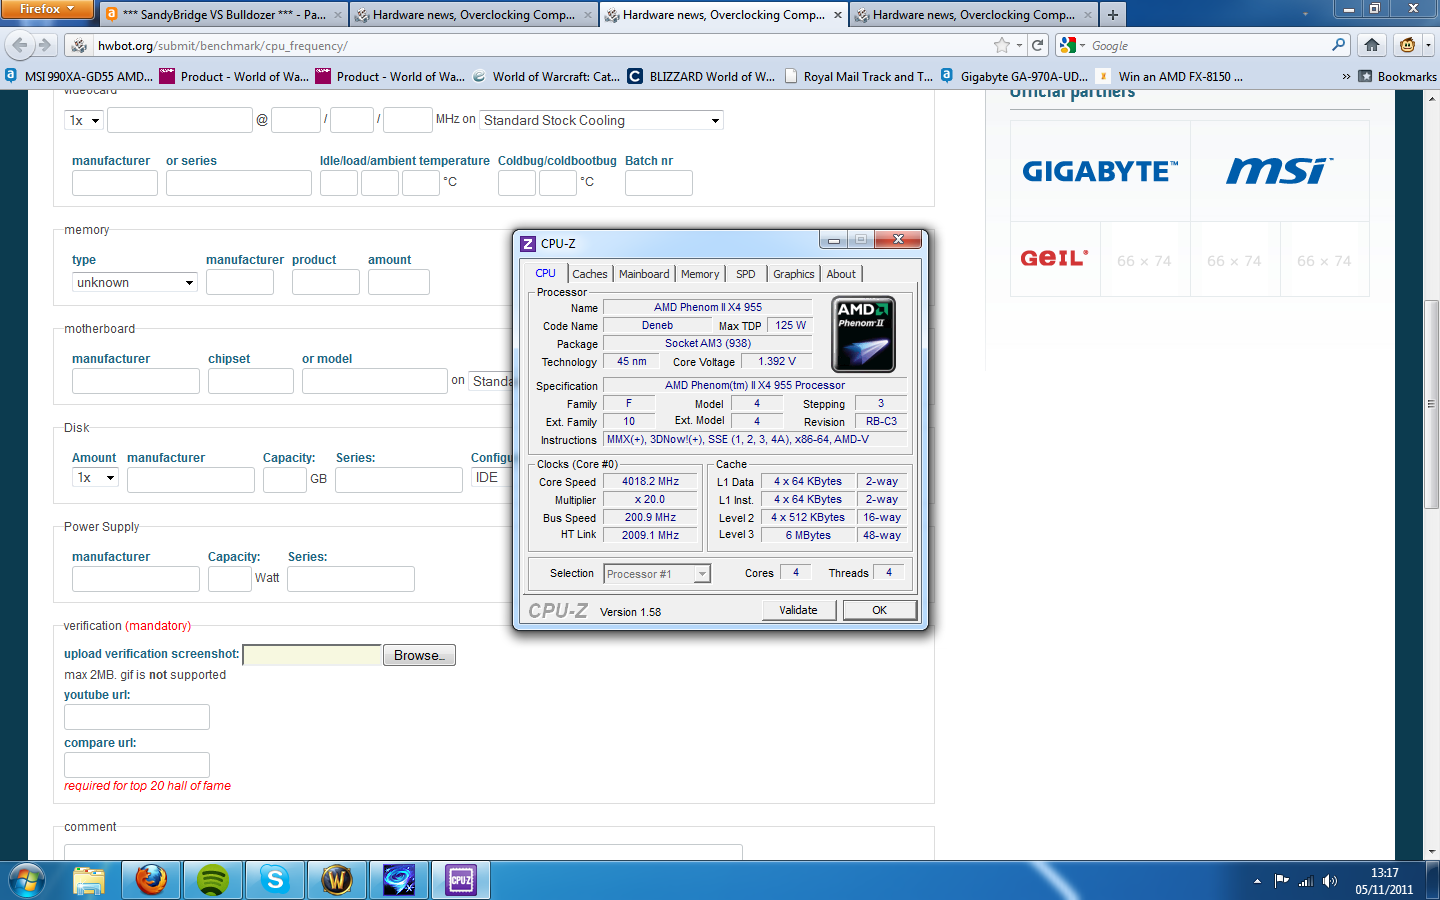Viewport: 1440px width, 900px height.
Task: Click the CPU-Z taskbar icon
Action: click(x=461, y=880)
